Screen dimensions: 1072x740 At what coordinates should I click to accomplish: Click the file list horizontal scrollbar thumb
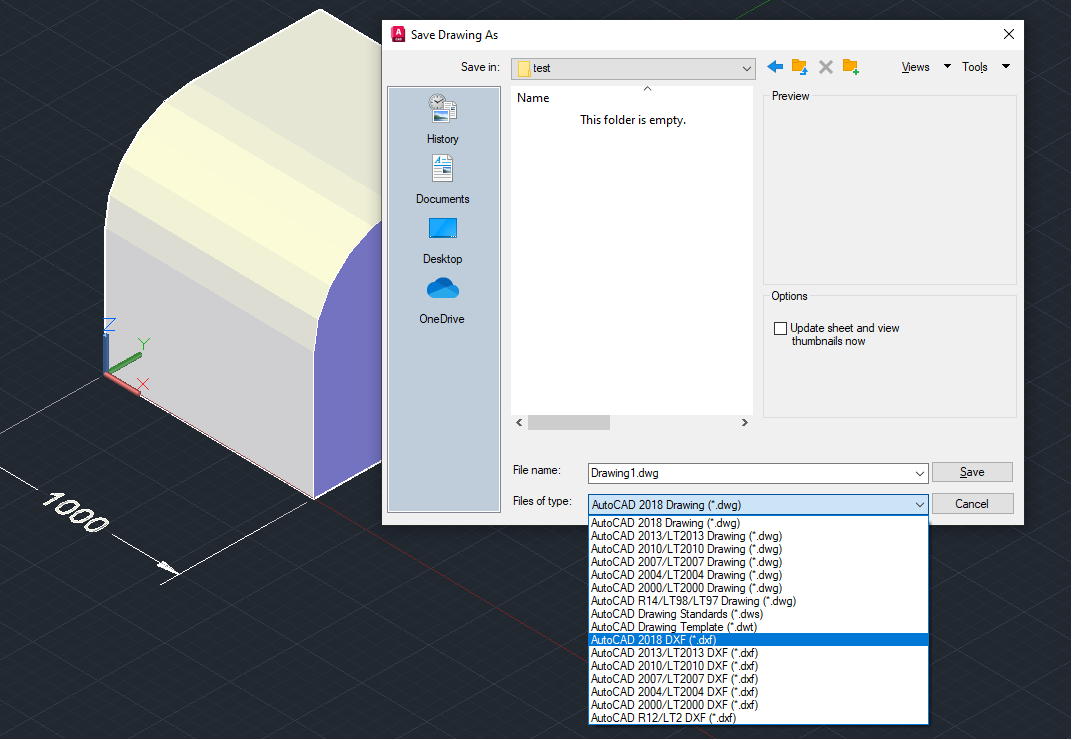(x=569, y=423)
